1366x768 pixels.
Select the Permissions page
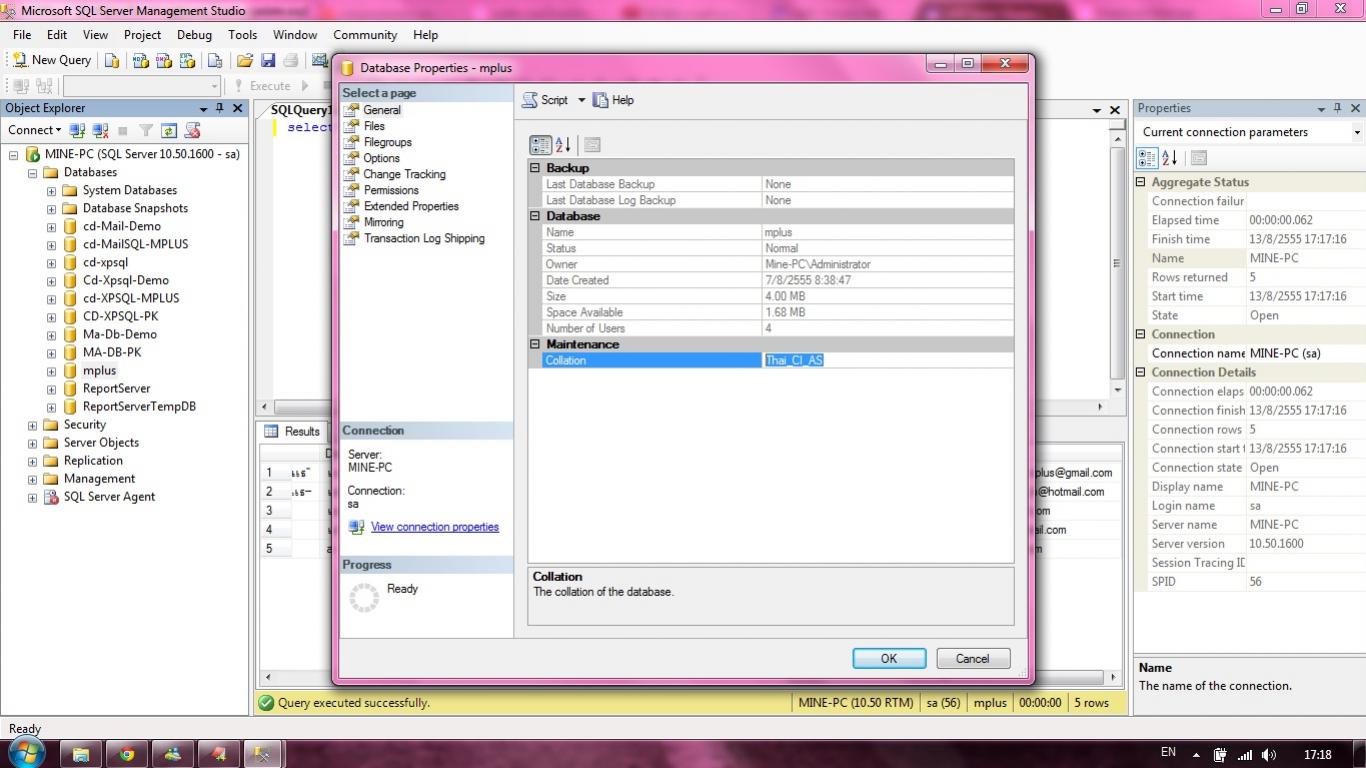point(391,190)
